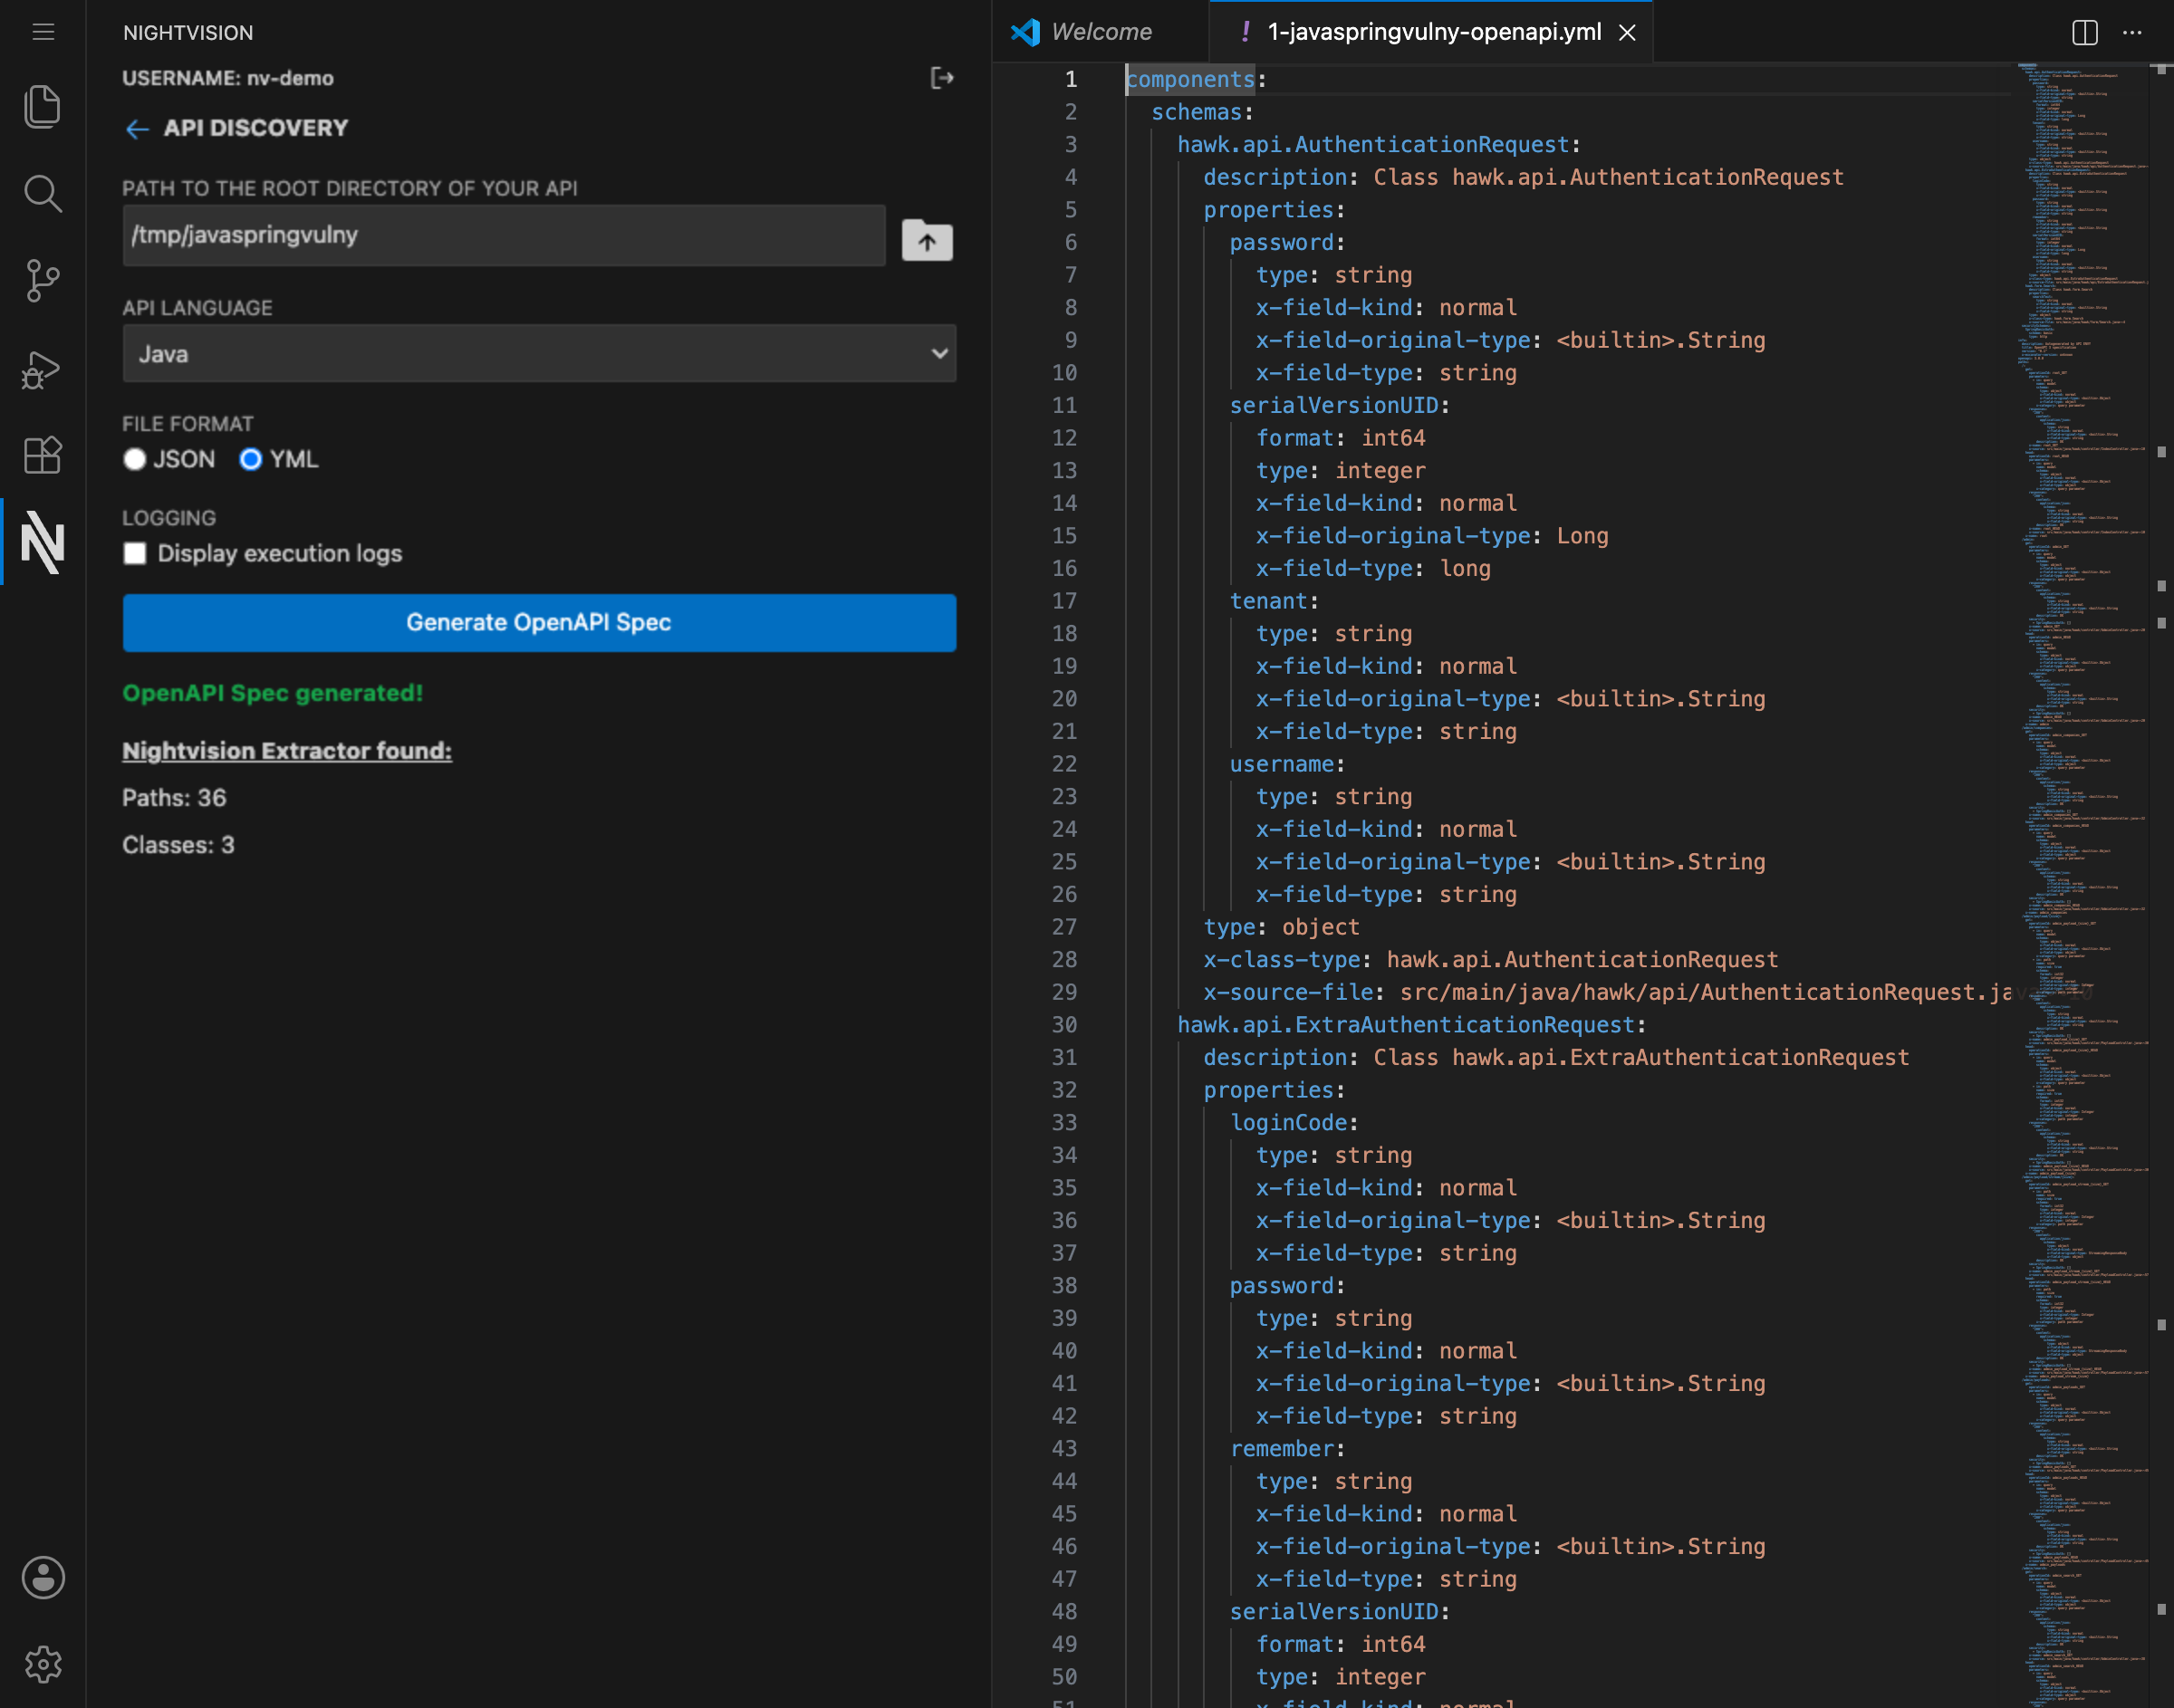Click the 'remember' key on line 43
Viewport: 2174px width, 1708px height.
pos(1281,1448)
